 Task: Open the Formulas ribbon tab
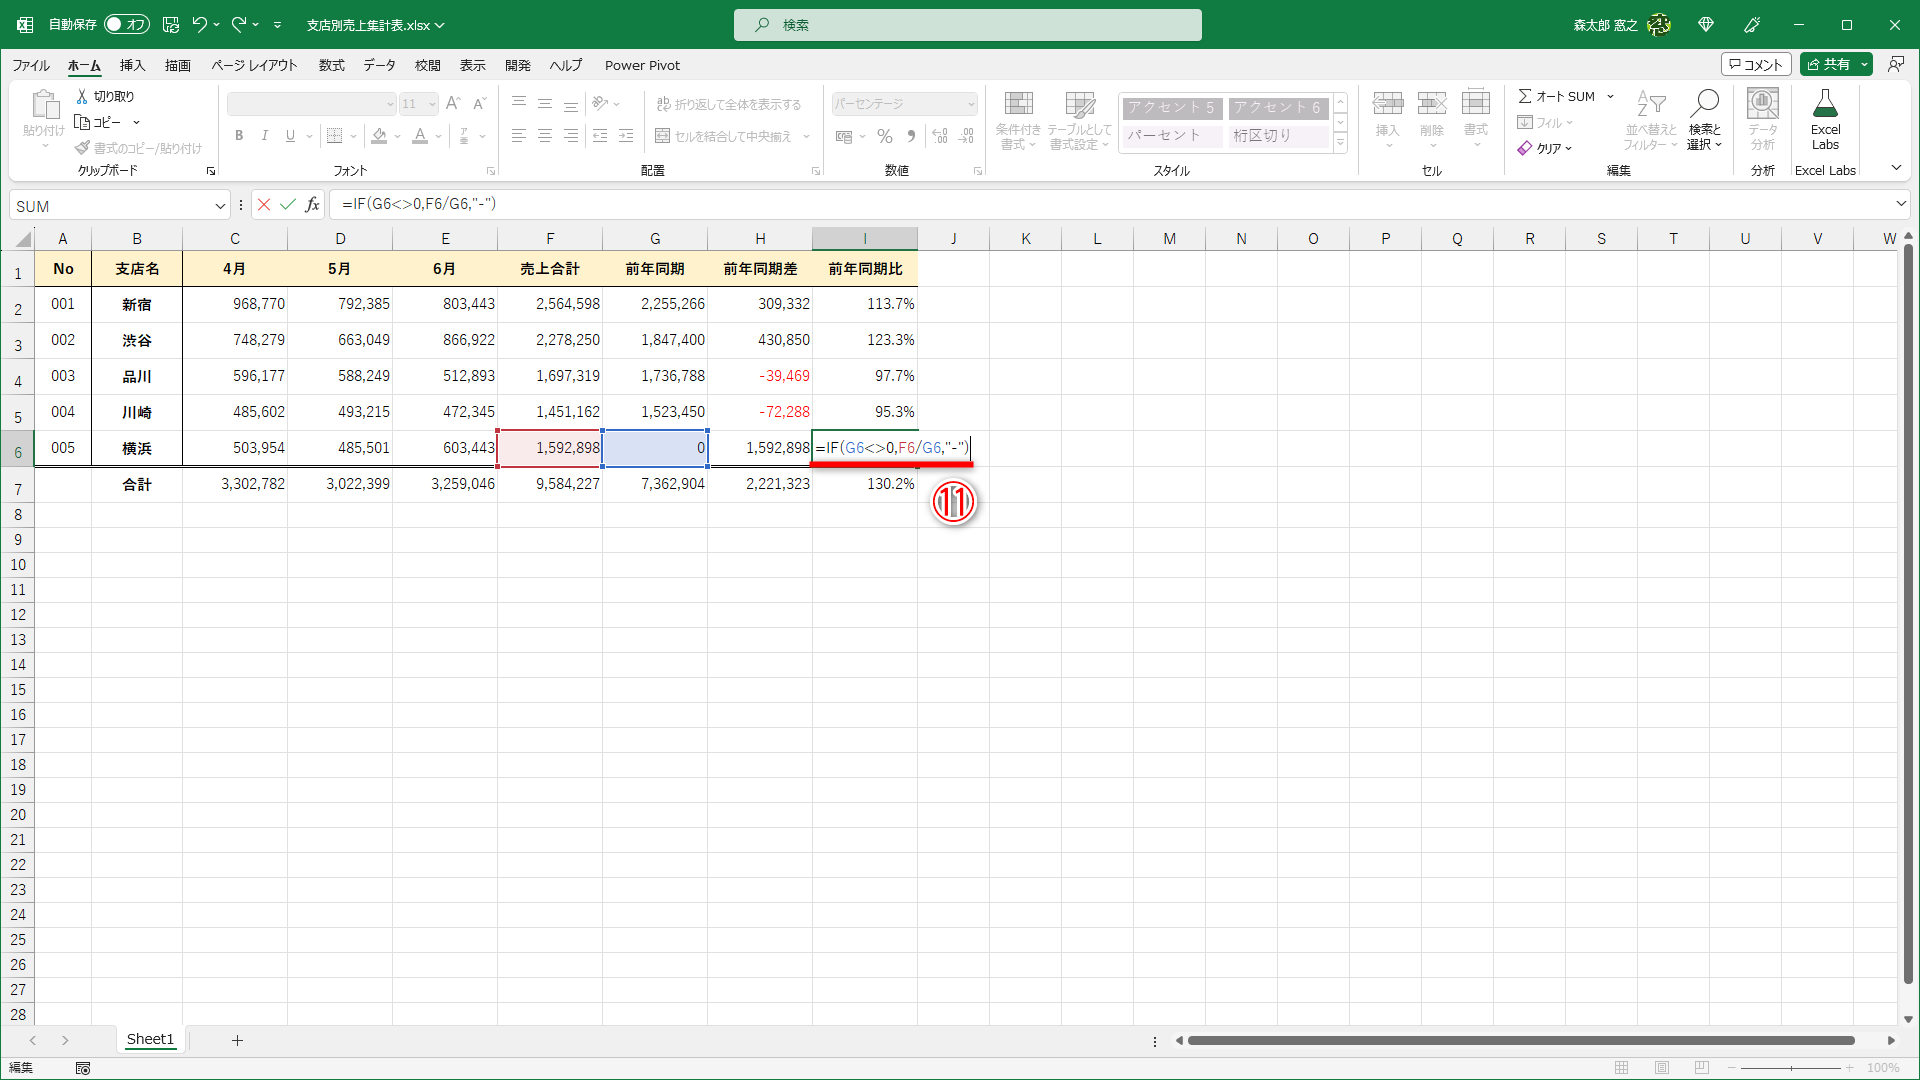coord(331,65)
